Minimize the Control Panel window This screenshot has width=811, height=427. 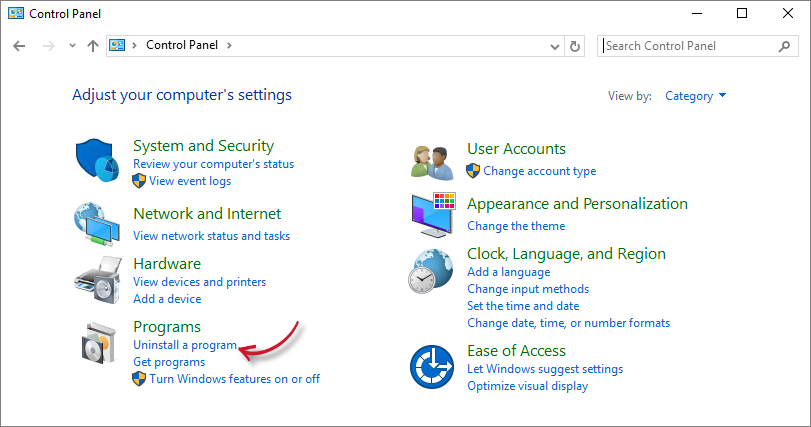pyautogui.click(x=697, y=13)
